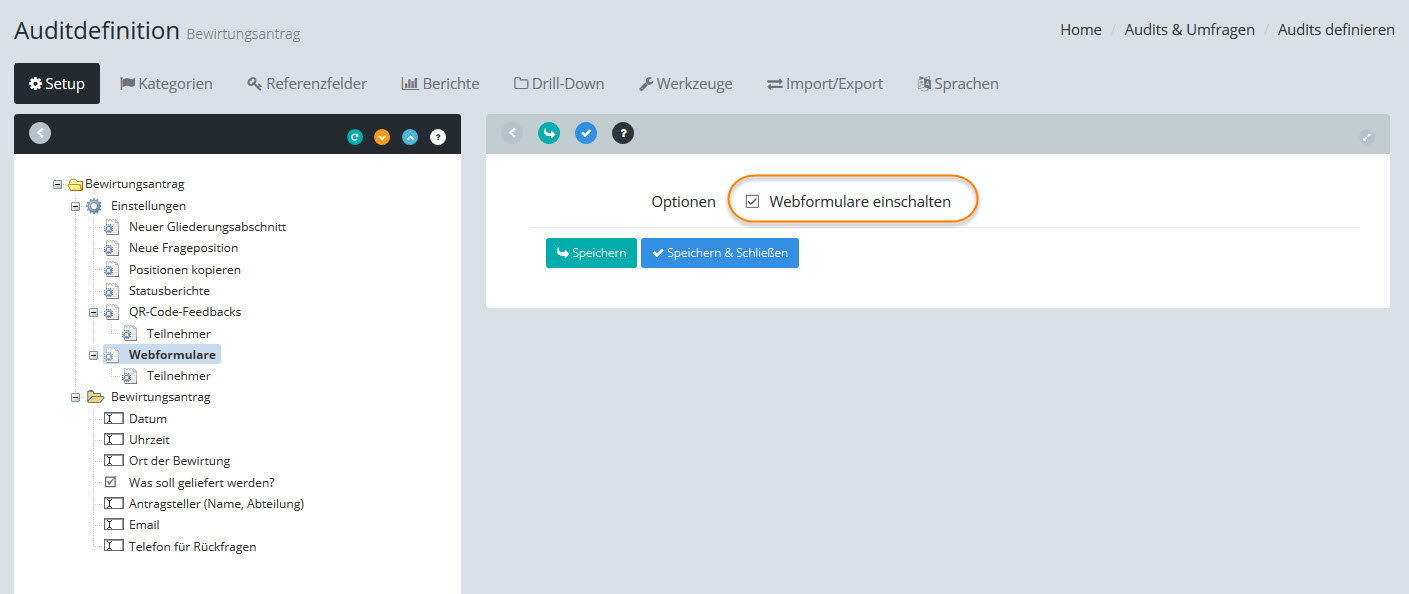The height and width of the screenshot is (594, 1409).
Task: Click the Speichern & Schließen button
Action: (x=719, y=253)
